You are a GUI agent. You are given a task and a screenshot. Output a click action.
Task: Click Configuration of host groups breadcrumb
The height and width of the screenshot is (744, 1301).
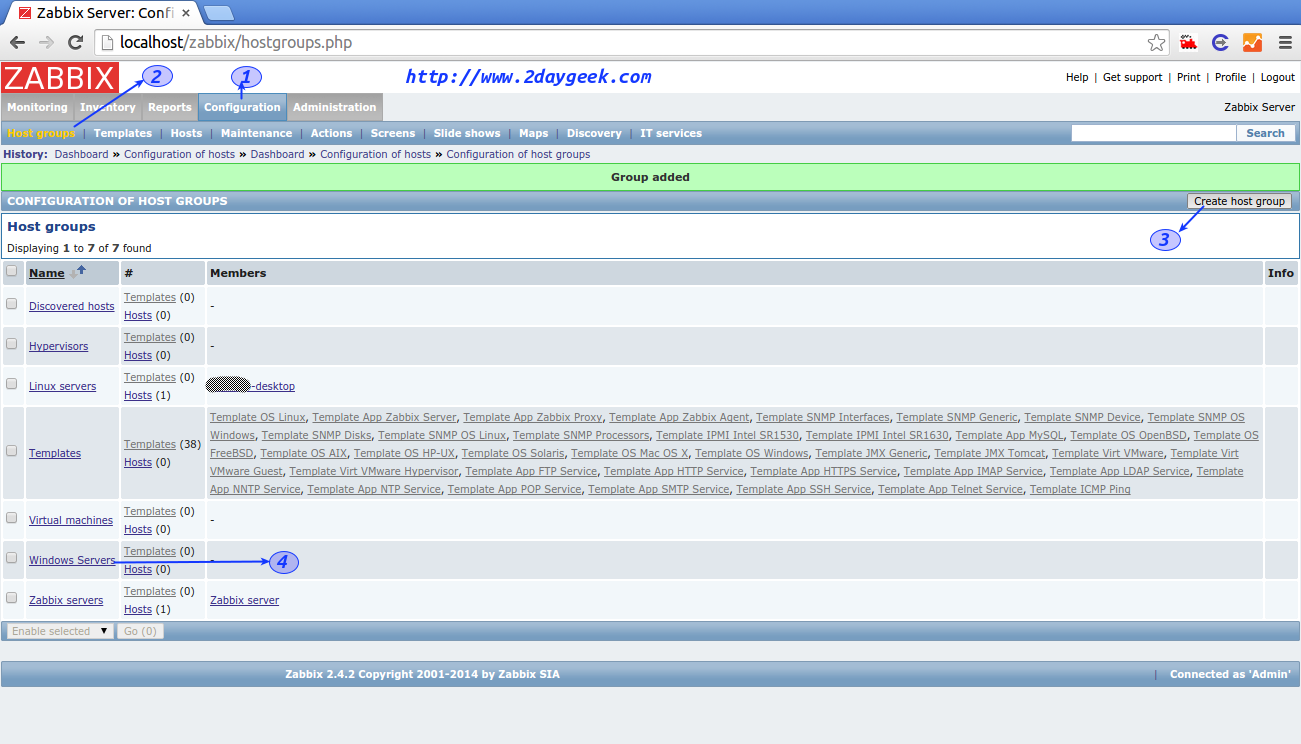point(518,154)
